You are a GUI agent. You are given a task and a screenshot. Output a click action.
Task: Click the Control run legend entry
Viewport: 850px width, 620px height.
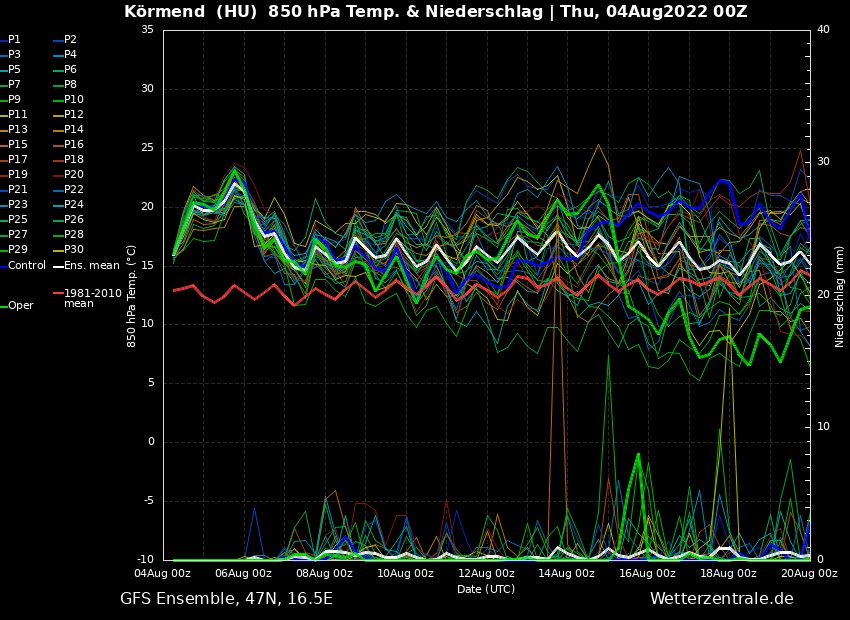click(x=26, y=266)
